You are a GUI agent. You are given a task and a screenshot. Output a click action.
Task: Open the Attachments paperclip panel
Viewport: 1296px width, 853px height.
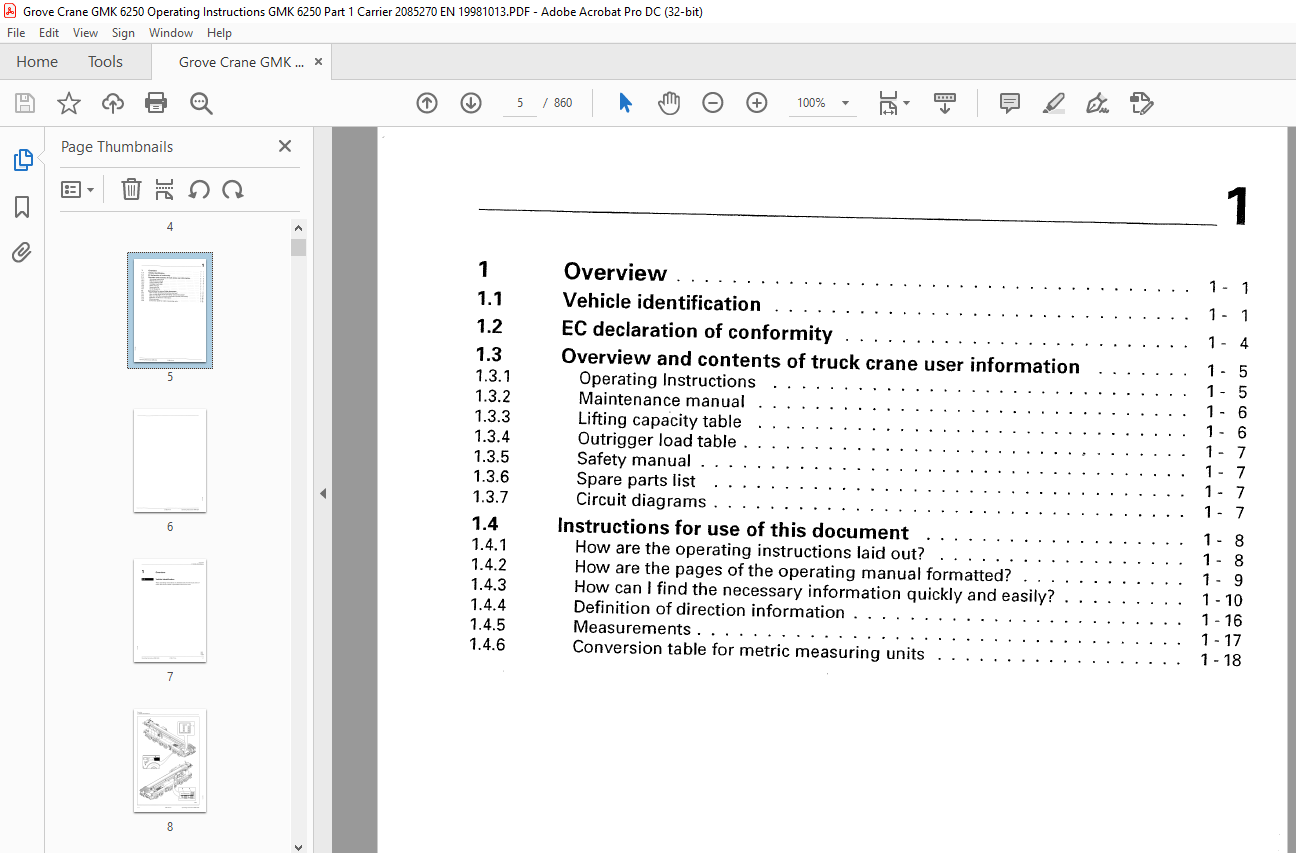point(22,253)
